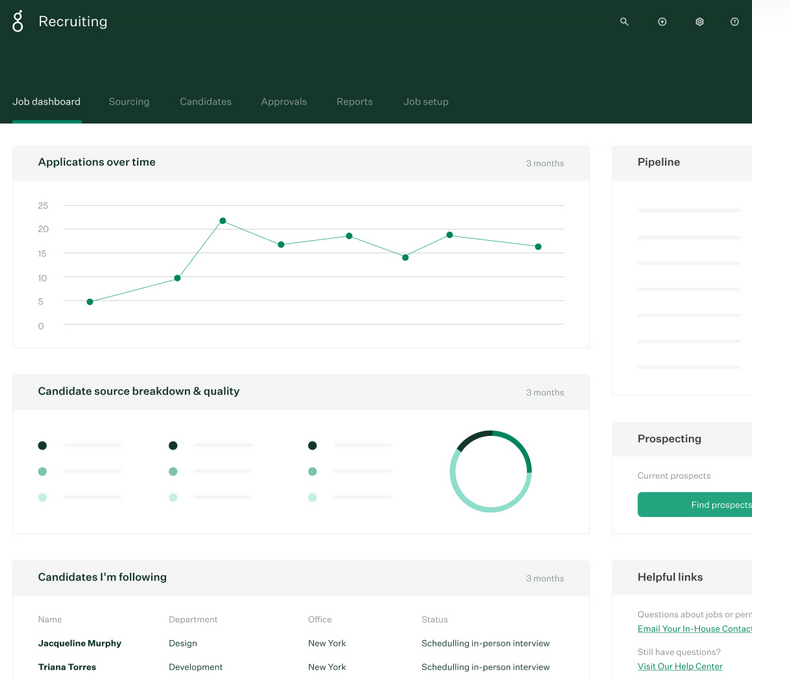Open Email Your In-House Contact link

click(694, 629)
